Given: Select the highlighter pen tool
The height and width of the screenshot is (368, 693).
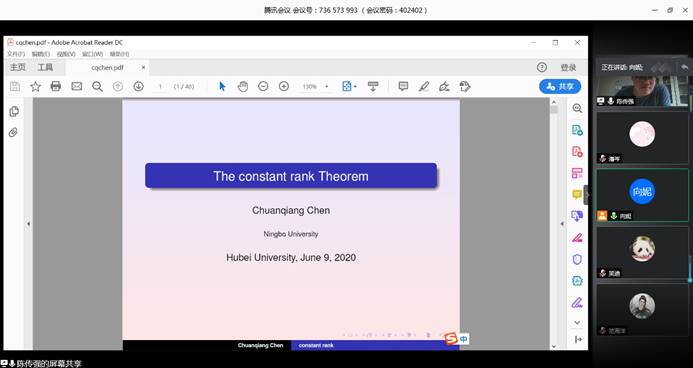Looking at the screenshot, I should click(424, 86).
